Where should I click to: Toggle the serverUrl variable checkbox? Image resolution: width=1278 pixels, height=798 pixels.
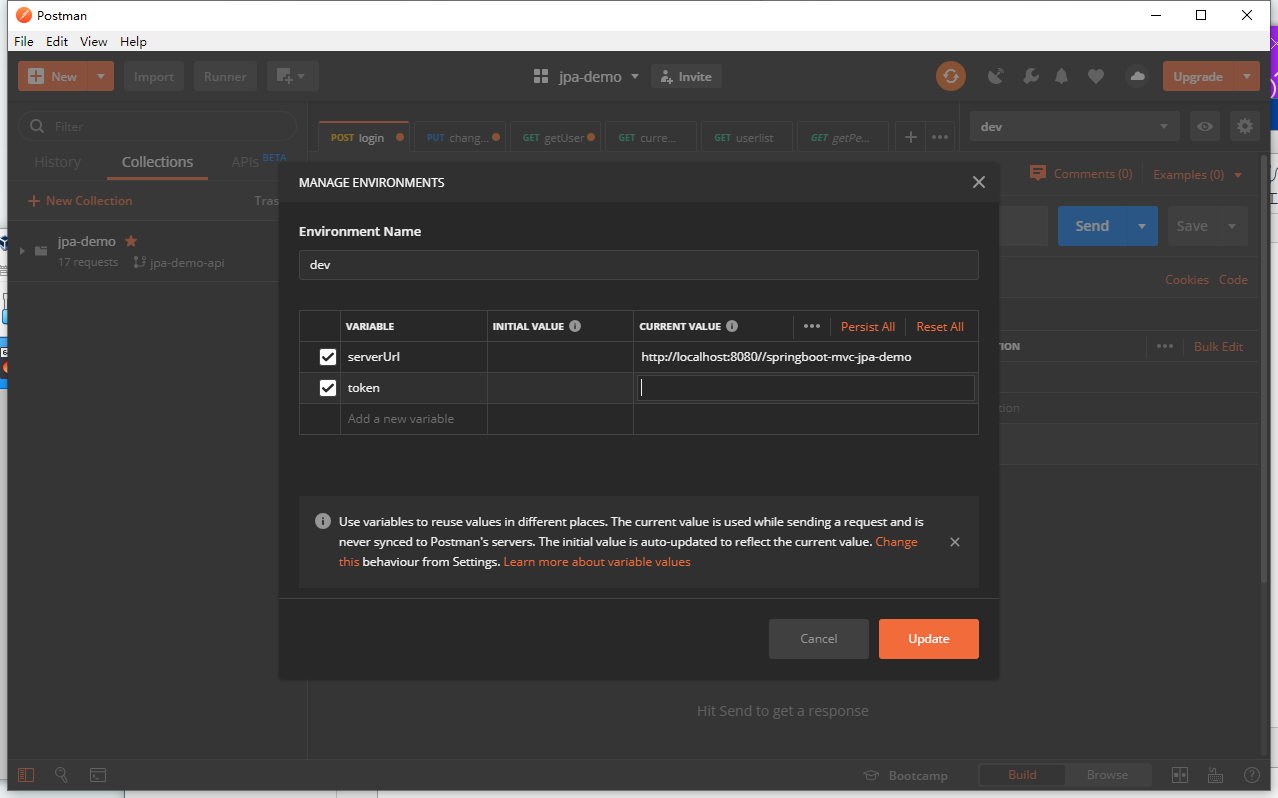[327, 357]
